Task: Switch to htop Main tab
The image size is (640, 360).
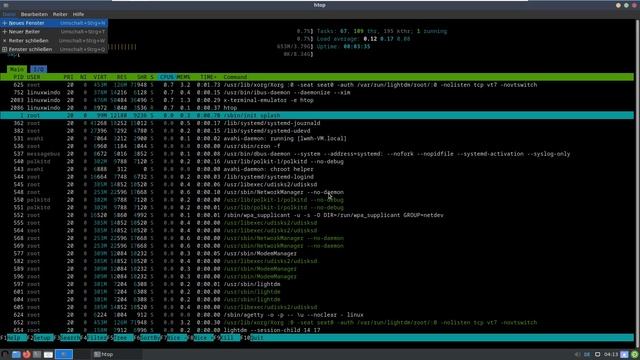Action: [17, 69]
